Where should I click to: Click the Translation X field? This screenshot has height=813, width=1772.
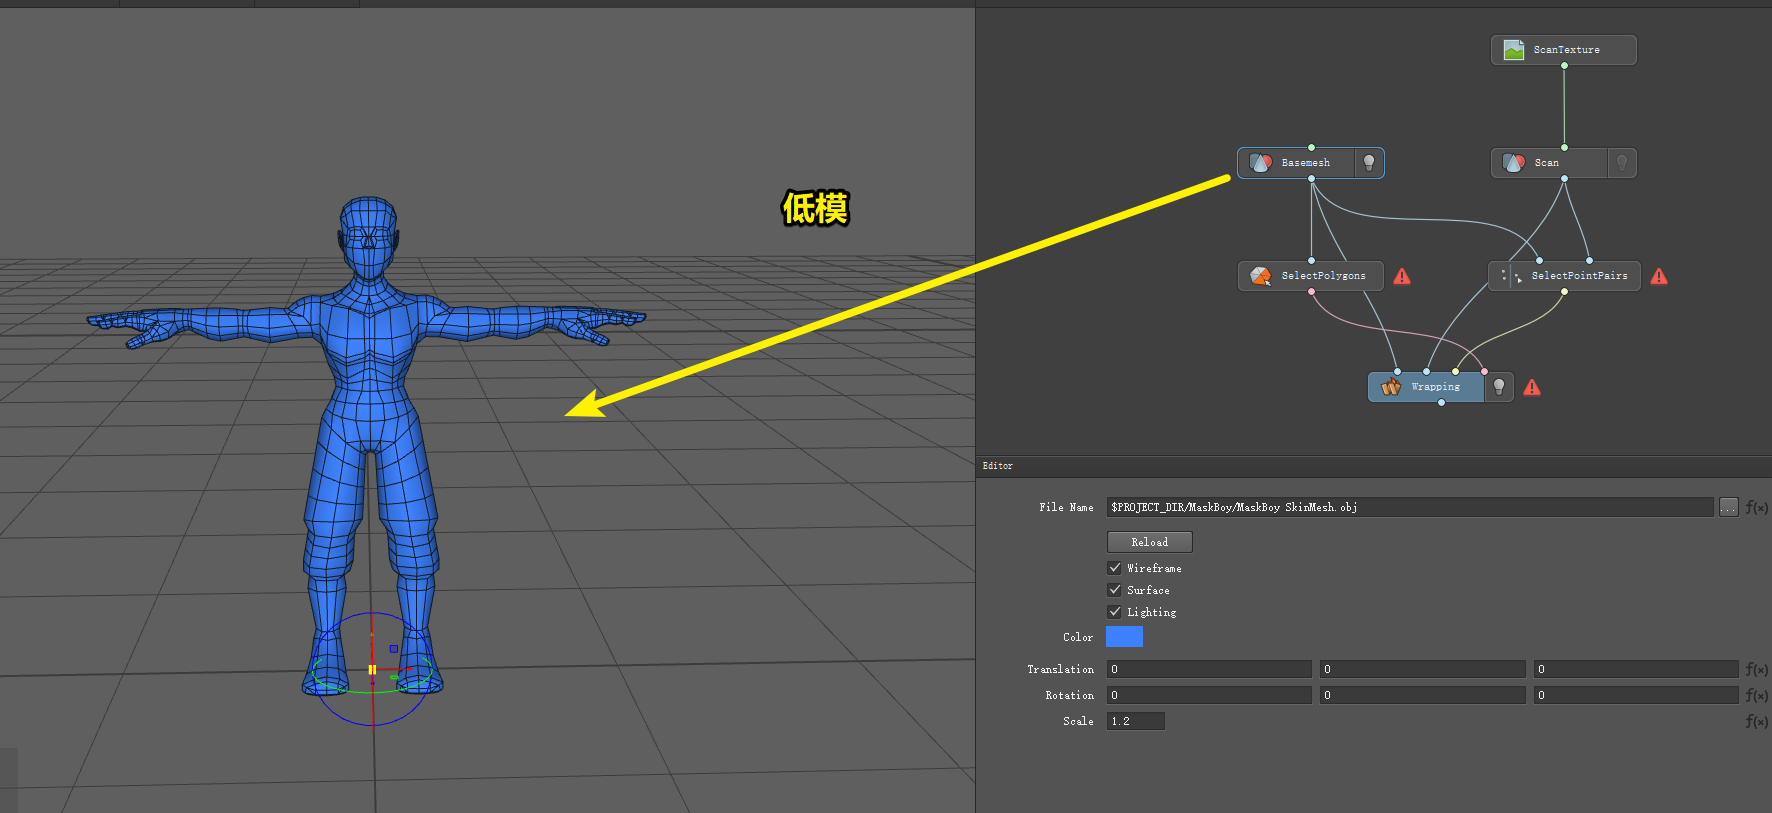(1209, 669)
